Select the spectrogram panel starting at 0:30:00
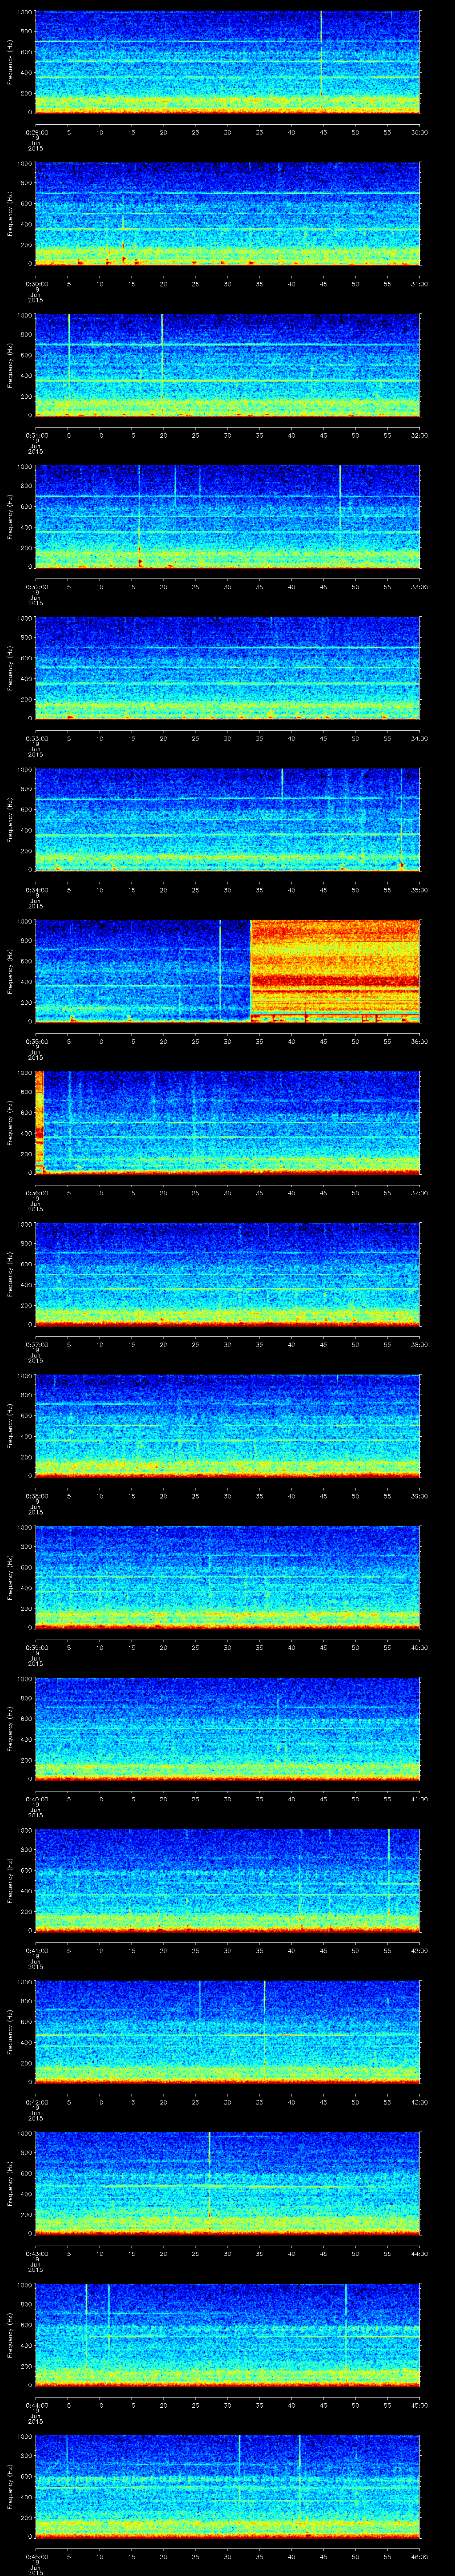455x2576 pixels. tap(227, 213)
